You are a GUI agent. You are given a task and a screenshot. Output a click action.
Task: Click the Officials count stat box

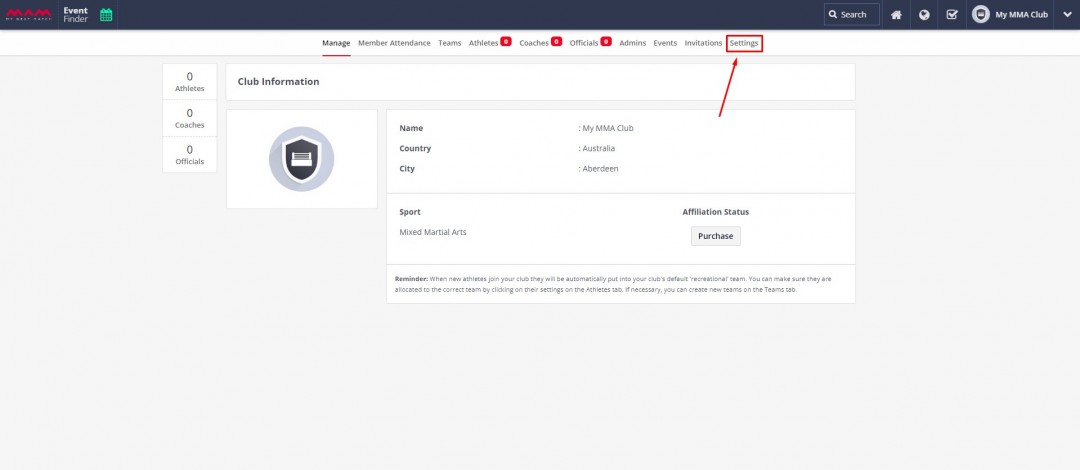(x=189, y=154)
